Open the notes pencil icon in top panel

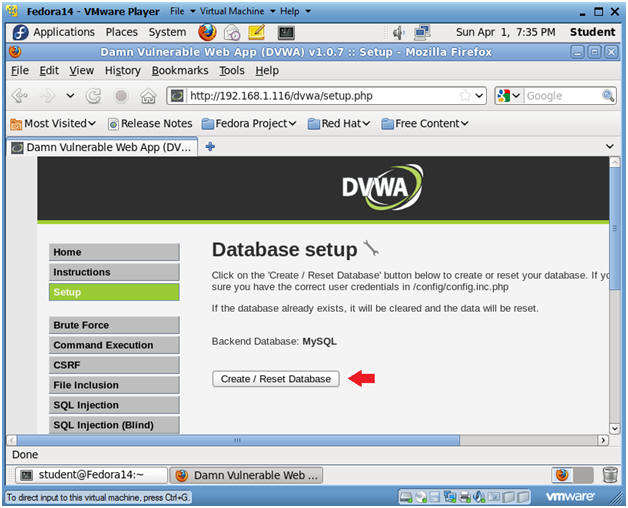pyautogui.click(x=257, y=32)
